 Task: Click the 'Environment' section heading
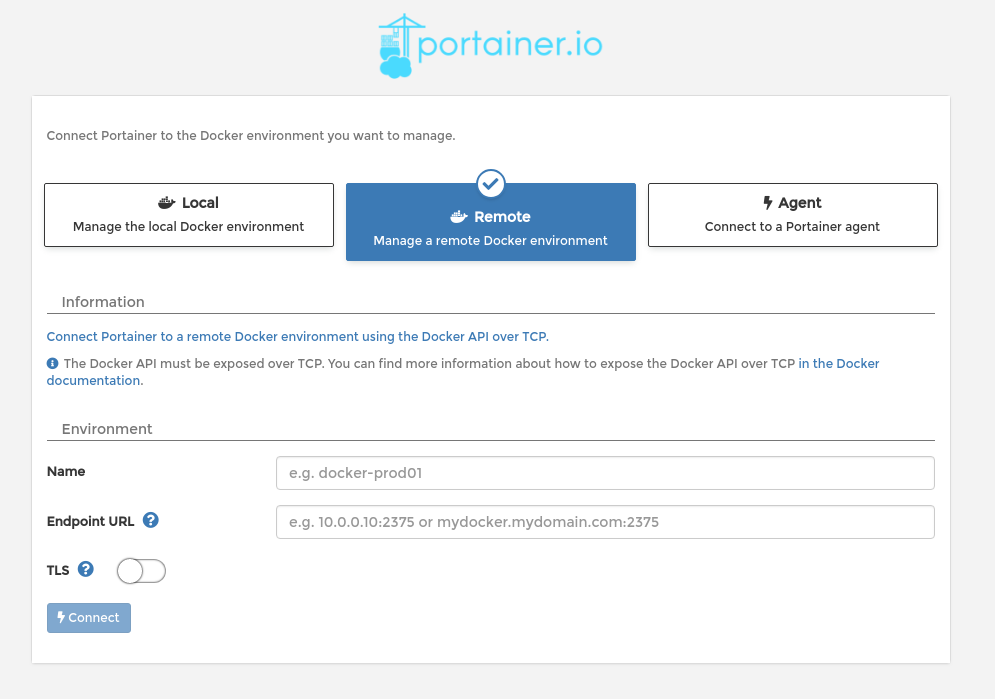[107, 429]
